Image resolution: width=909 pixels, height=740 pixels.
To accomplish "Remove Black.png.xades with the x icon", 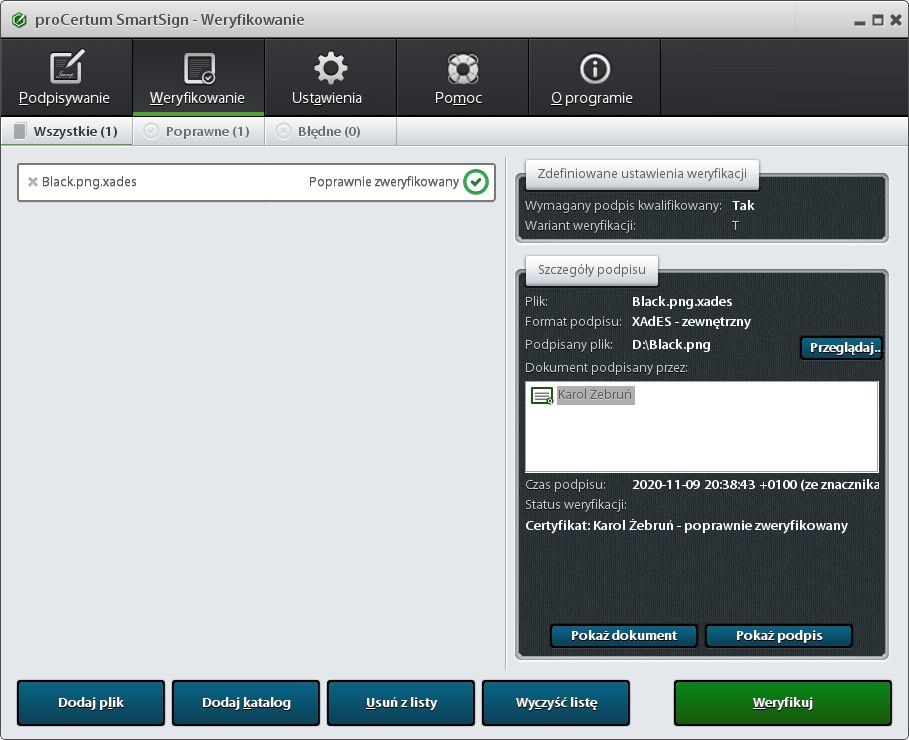I will [32, 182].
